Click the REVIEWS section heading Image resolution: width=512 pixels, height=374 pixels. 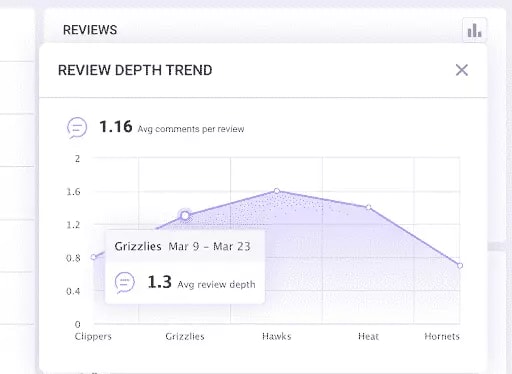[90, 30]
